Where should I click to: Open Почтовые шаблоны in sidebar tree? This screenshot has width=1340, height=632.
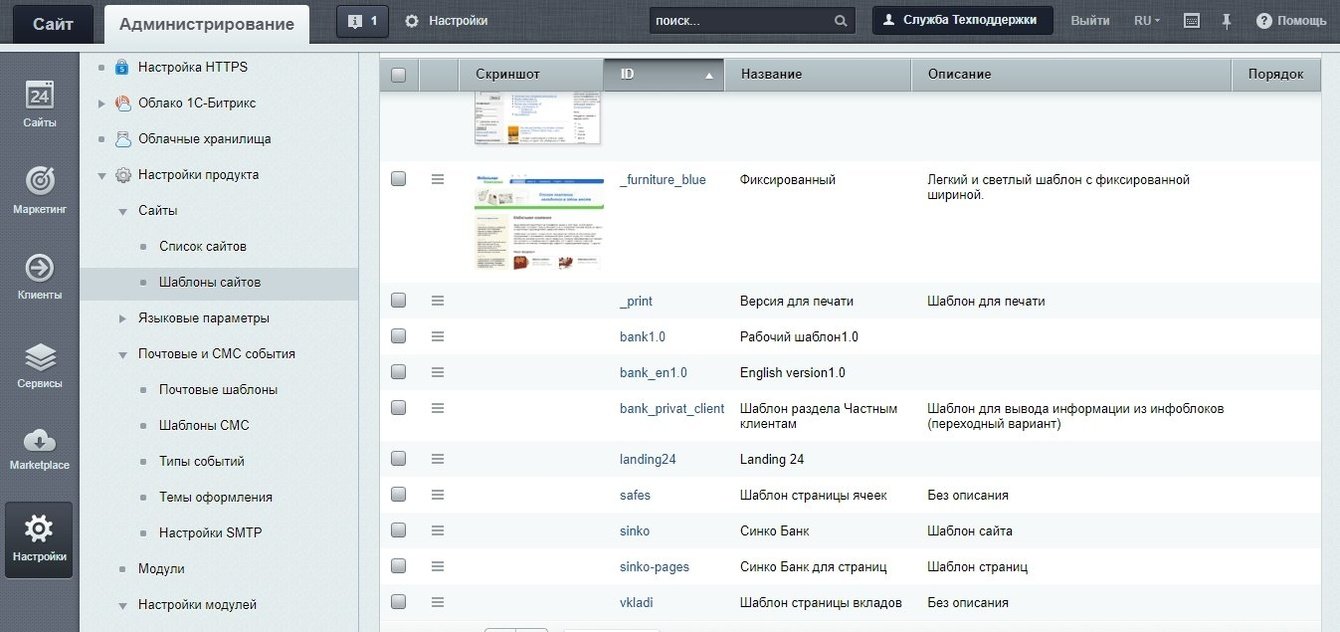(x=218, y=389)
